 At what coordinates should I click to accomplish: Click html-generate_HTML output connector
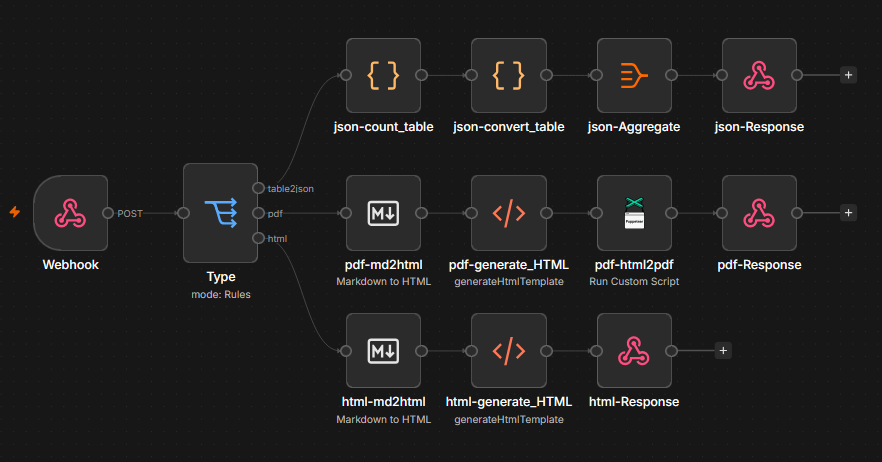tap(546, 351)
